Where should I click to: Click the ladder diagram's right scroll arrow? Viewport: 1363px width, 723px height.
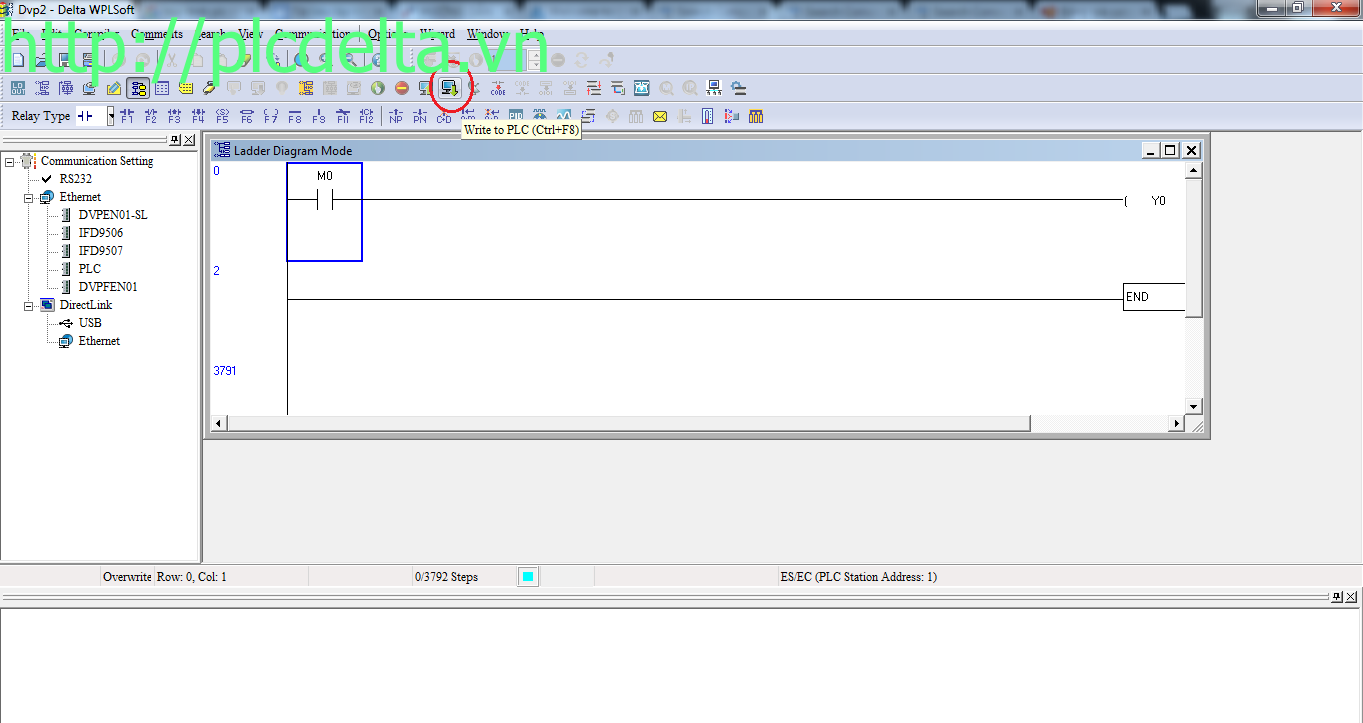pyautogui.click(x=1177, y=424)
